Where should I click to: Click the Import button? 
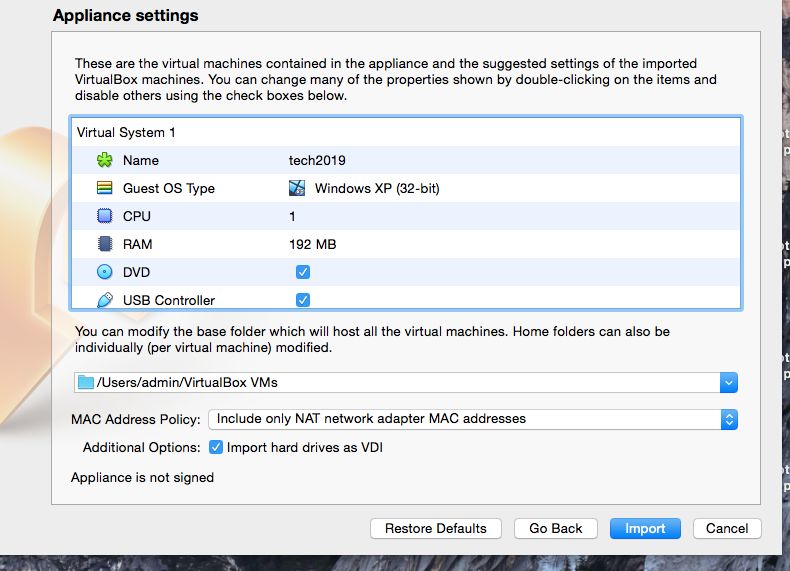point(645,528)
